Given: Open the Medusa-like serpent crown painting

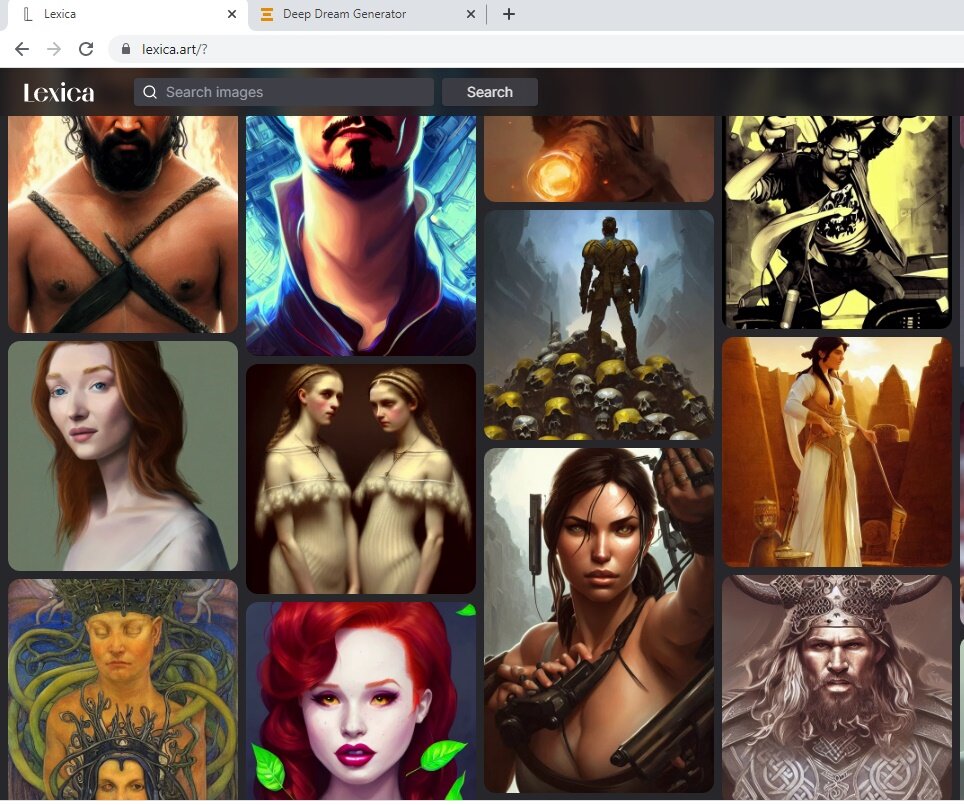Looking at the screenshot, I should [x=123, y=689].
